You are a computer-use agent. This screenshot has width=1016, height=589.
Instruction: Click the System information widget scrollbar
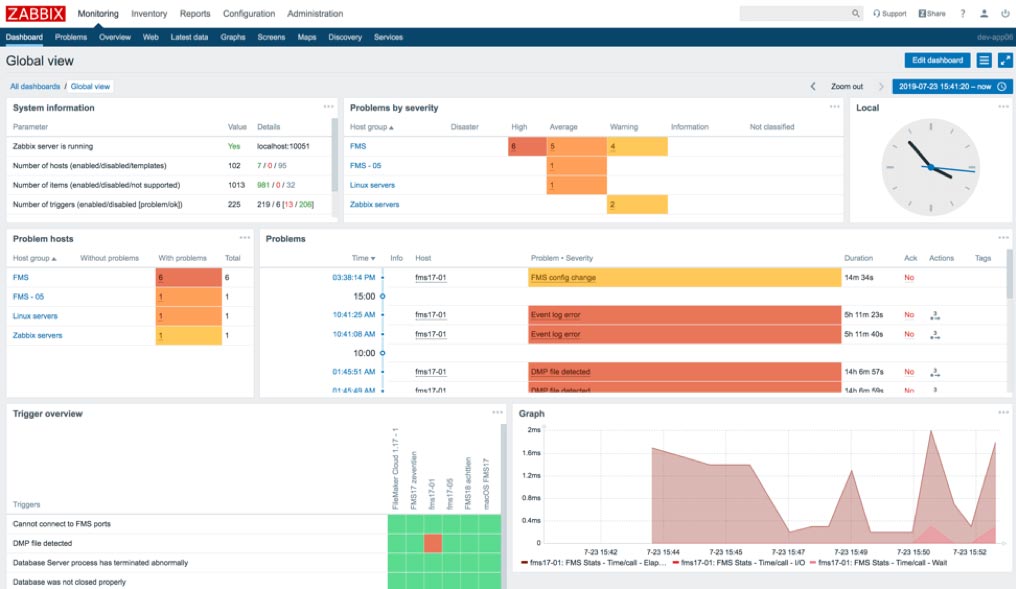click(334, 154)
